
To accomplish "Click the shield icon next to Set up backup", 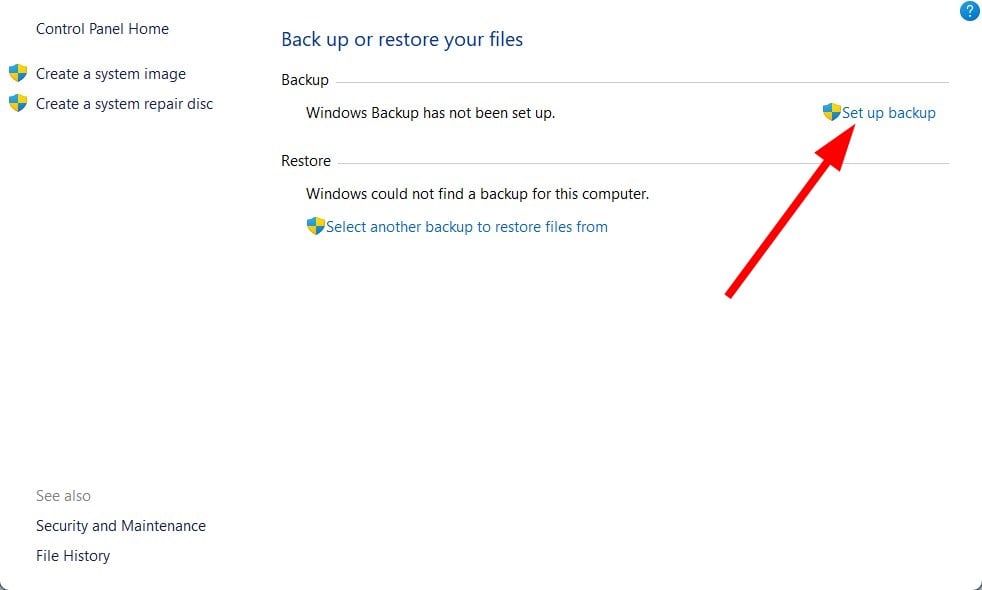I will pyautogui.click(x=831, y=112).
